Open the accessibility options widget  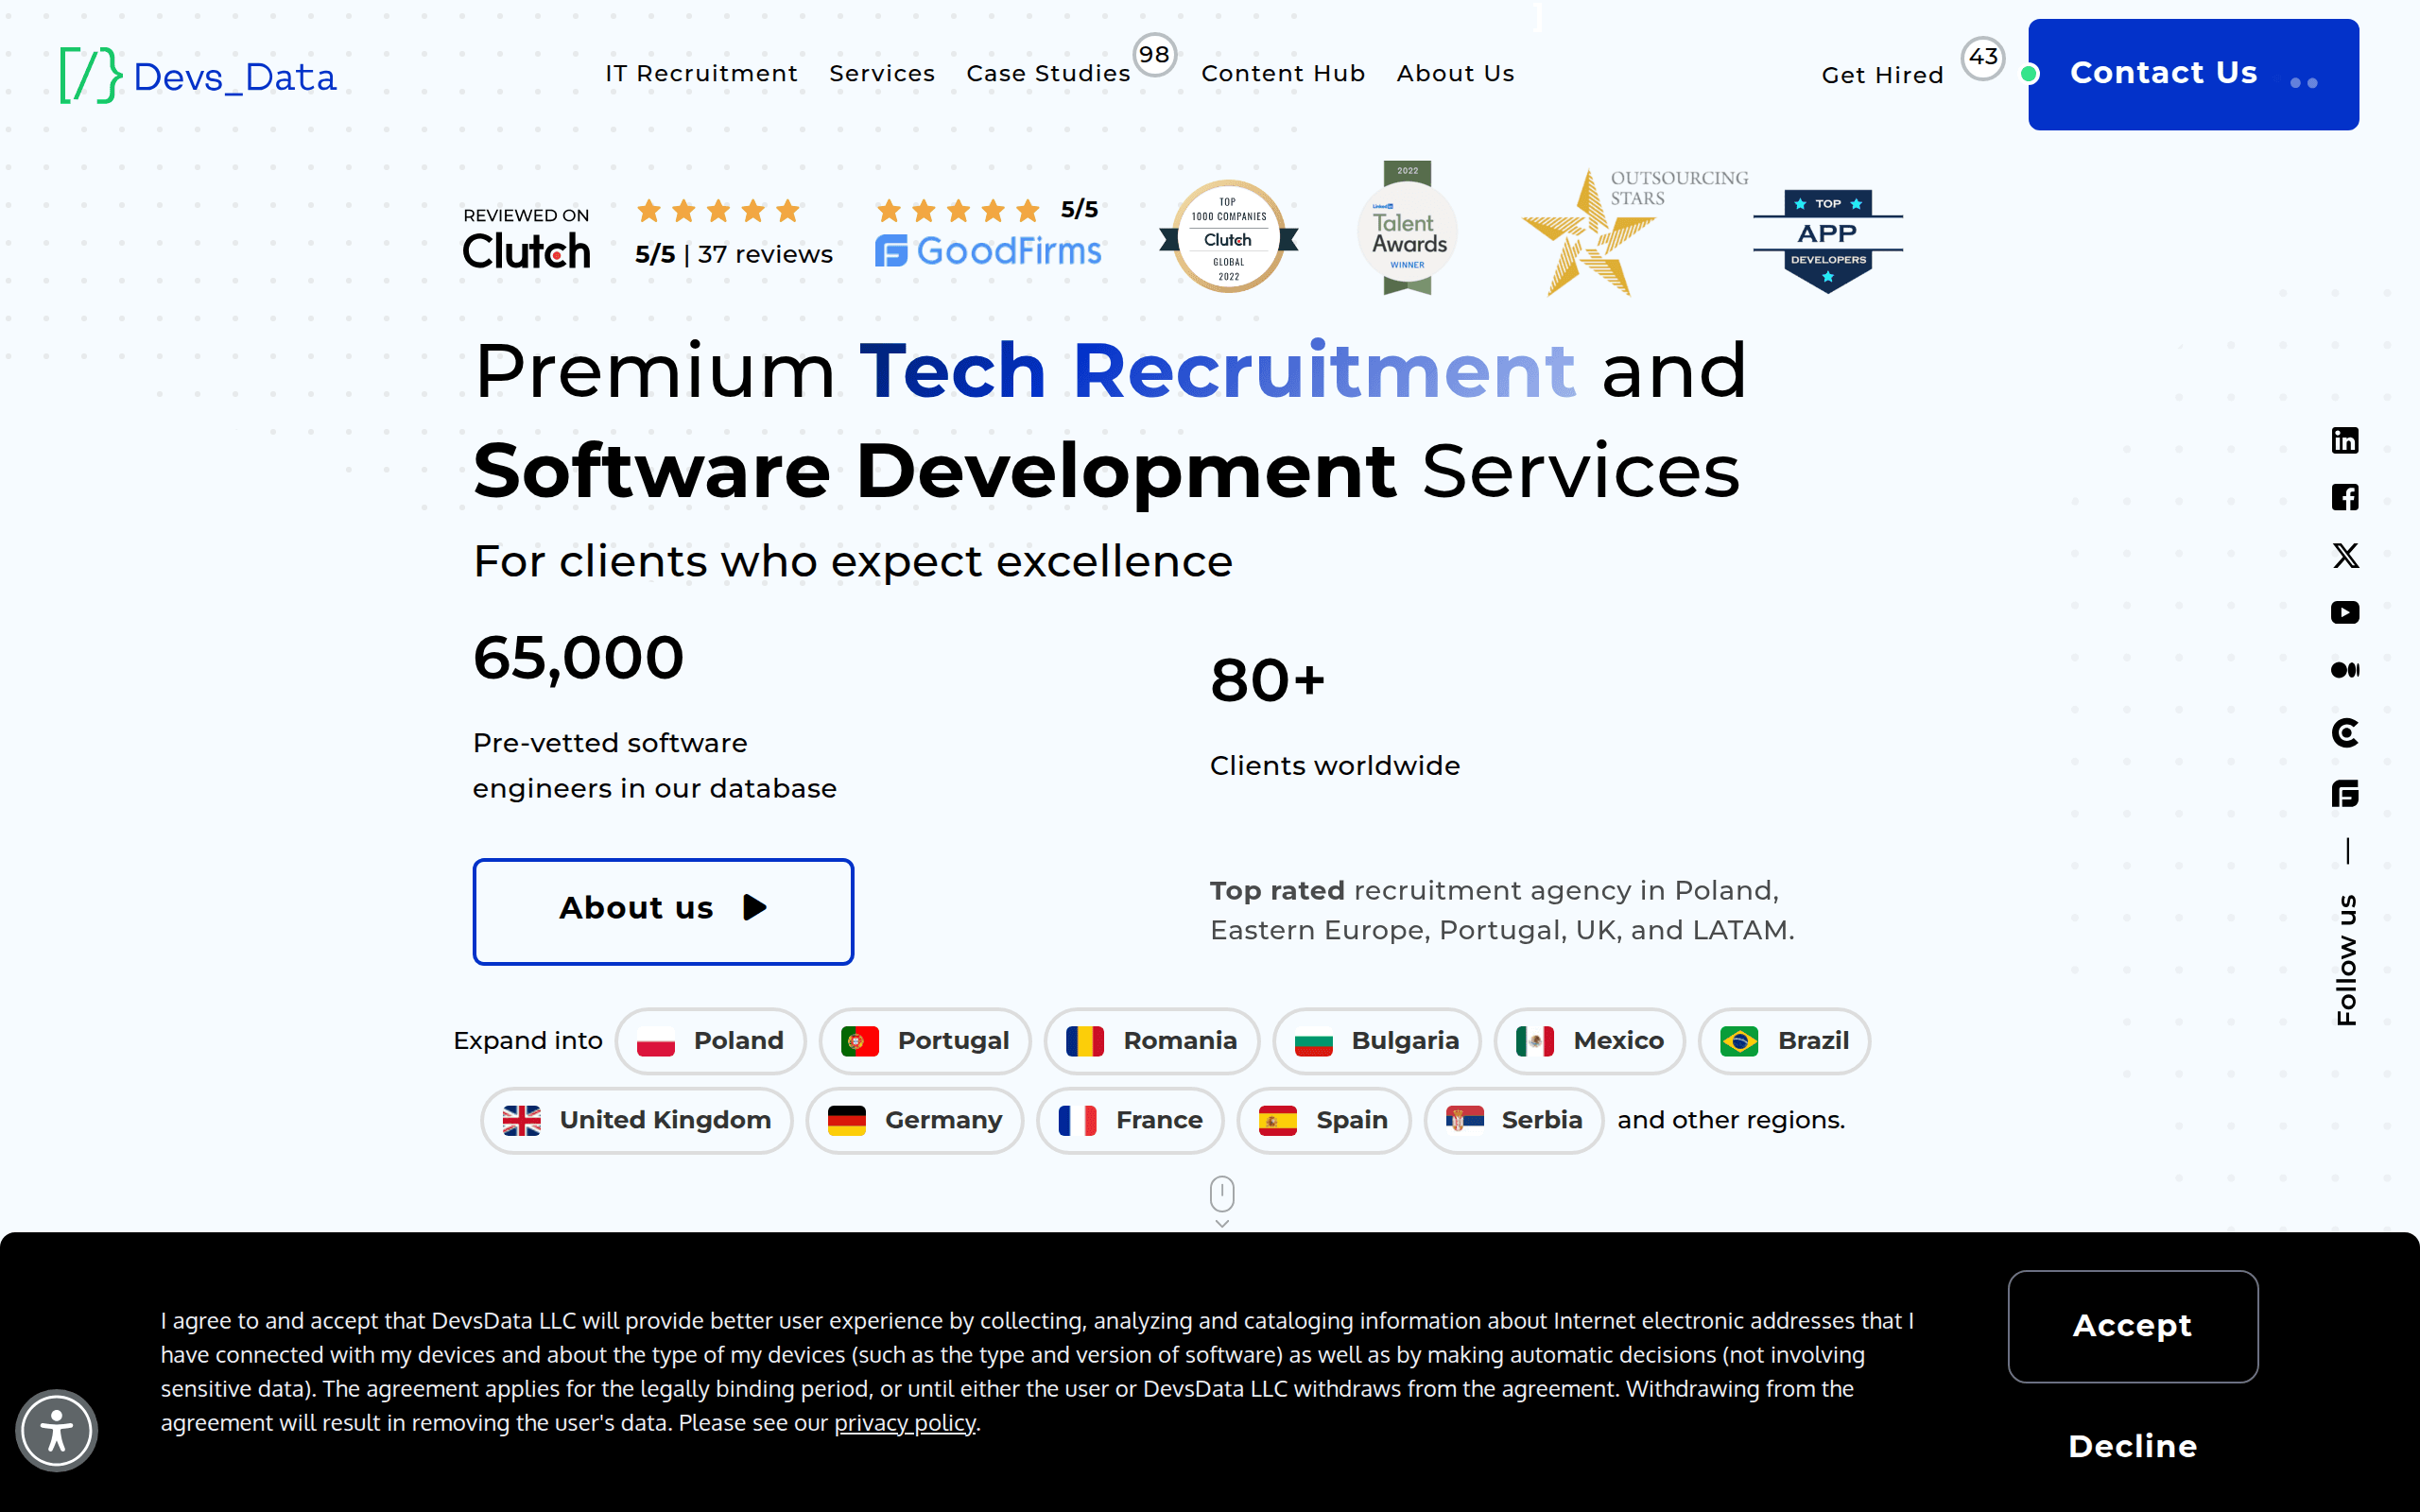[57, 1430]
